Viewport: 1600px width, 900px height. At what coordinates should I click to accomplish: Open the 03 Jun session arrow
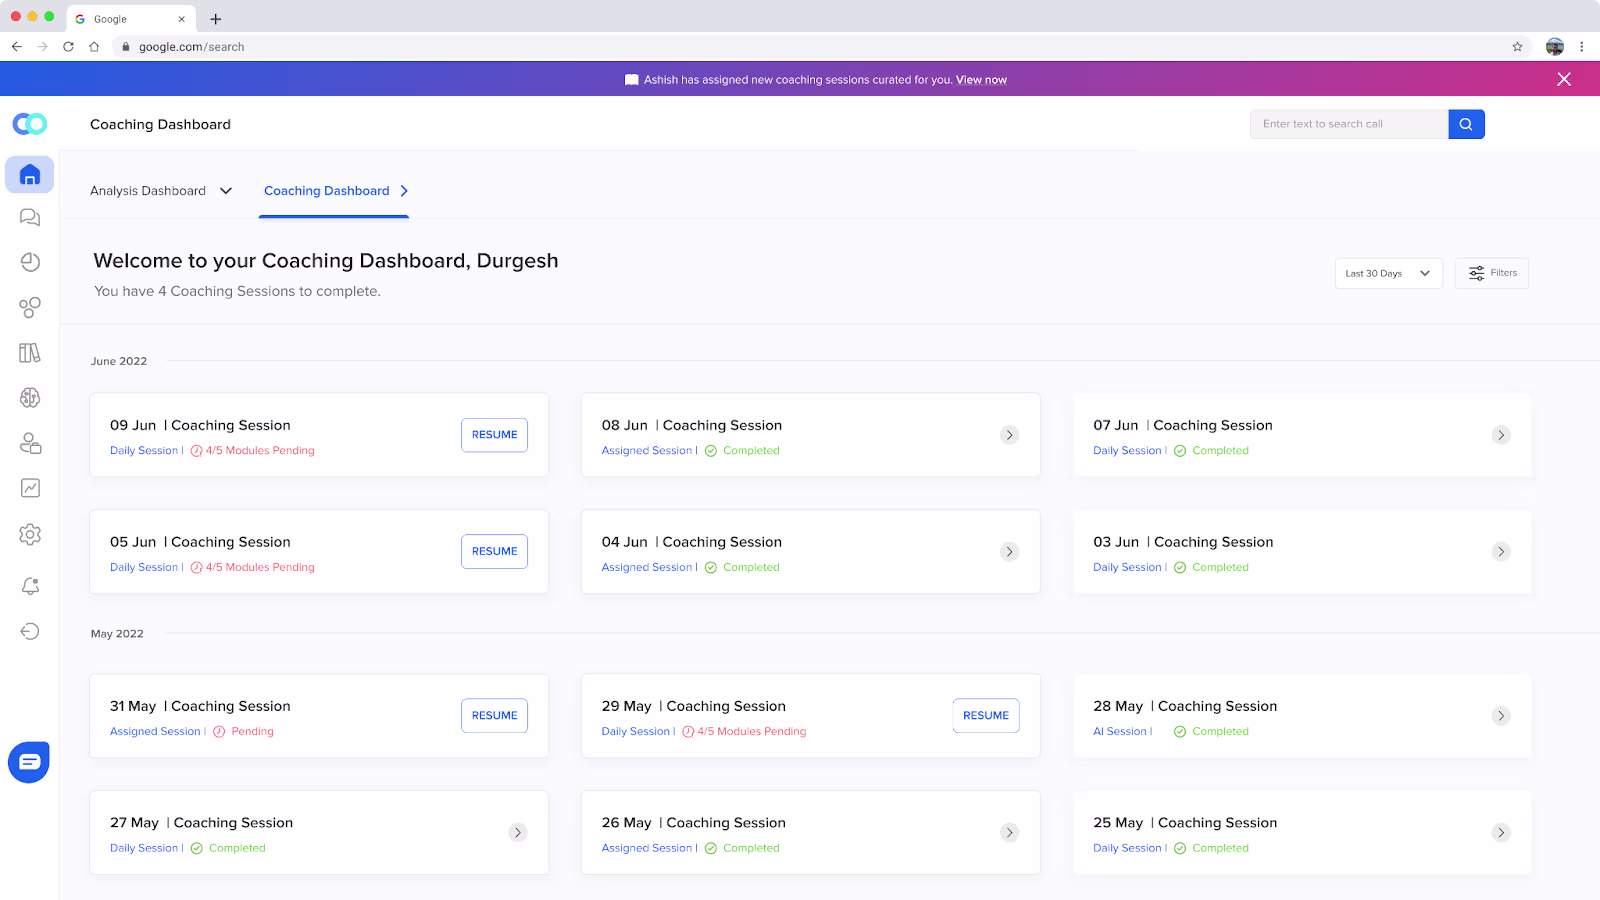(1501, 552)
